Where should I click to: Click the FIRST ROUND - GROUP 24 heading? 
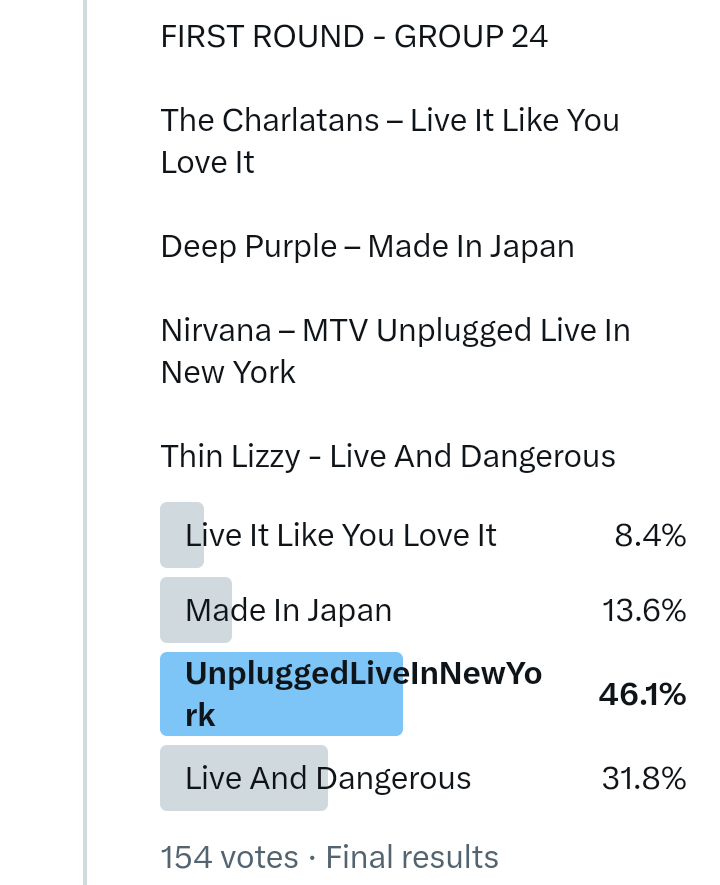point(354,37)
